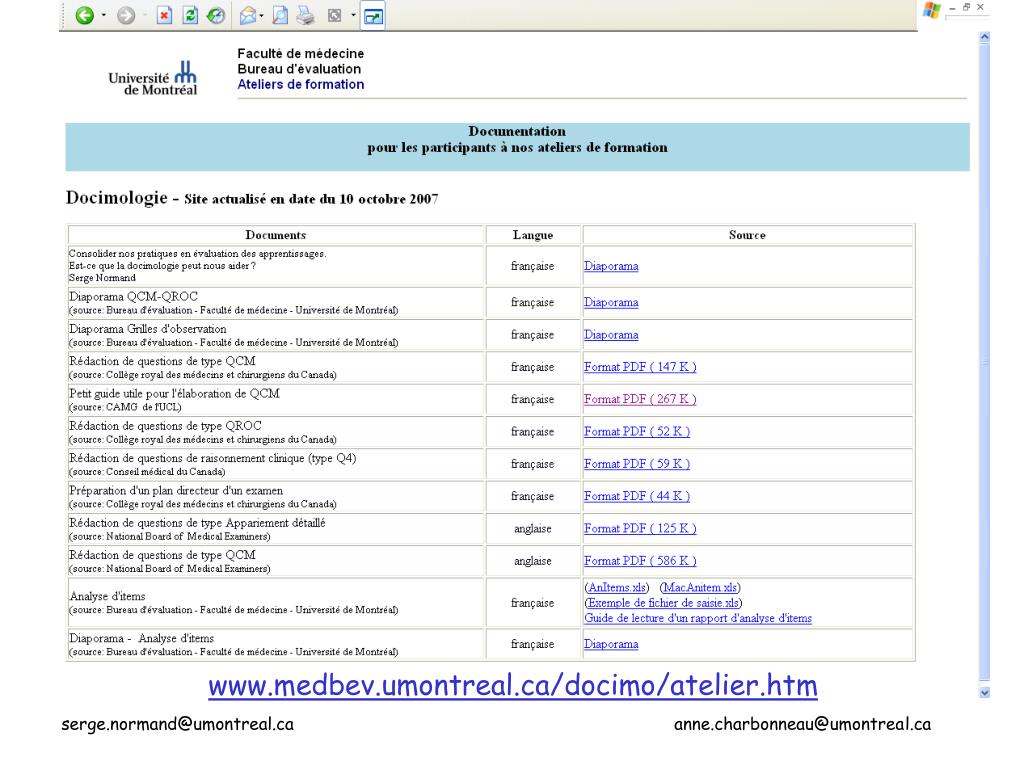
Task: Open Format PDF (59 K) link
Action: (x=637, y=464)
